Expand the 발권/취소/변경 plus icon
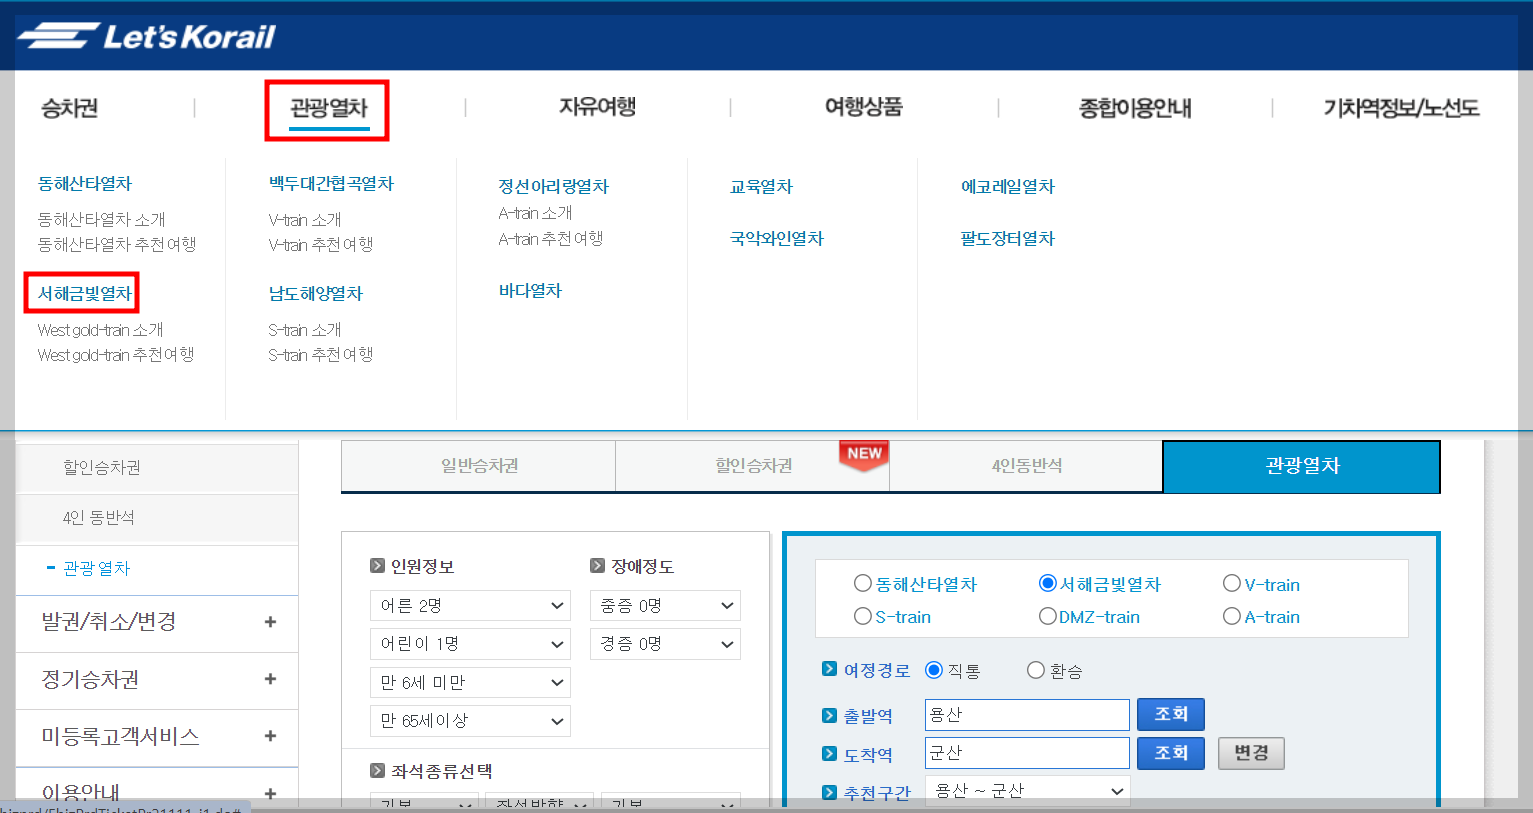 coord(270,622)
